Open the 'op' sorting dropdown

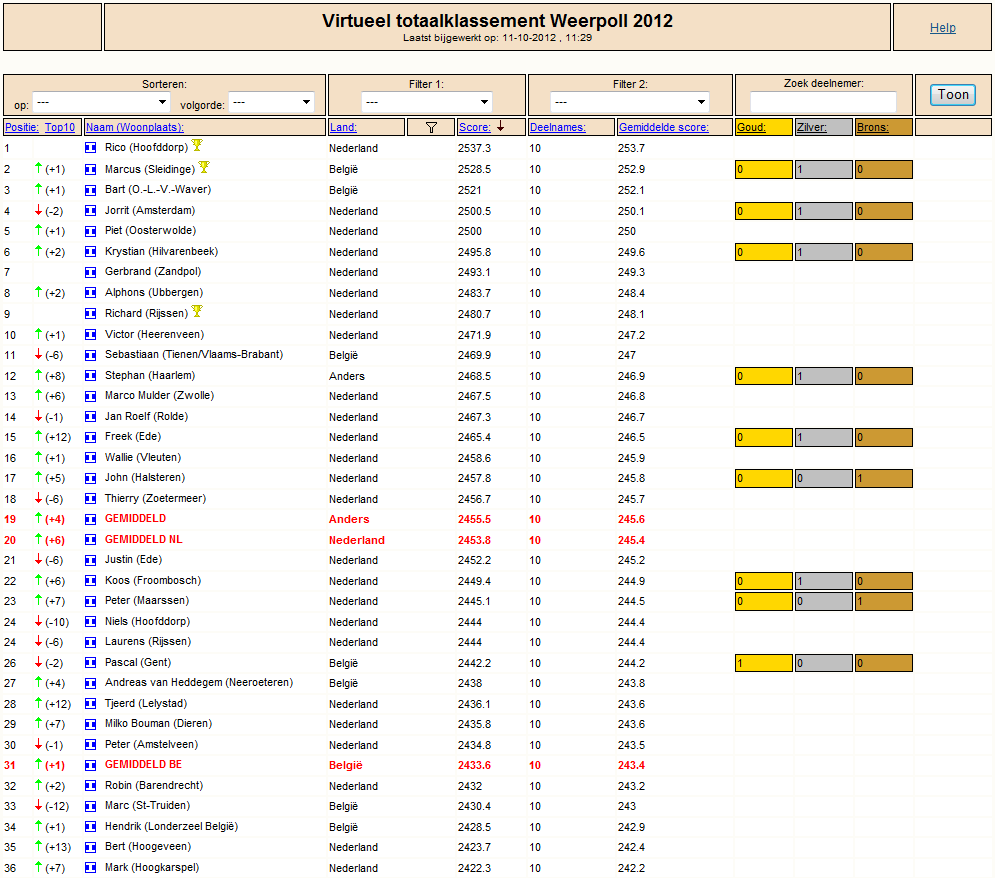click(x=102, y=102)
